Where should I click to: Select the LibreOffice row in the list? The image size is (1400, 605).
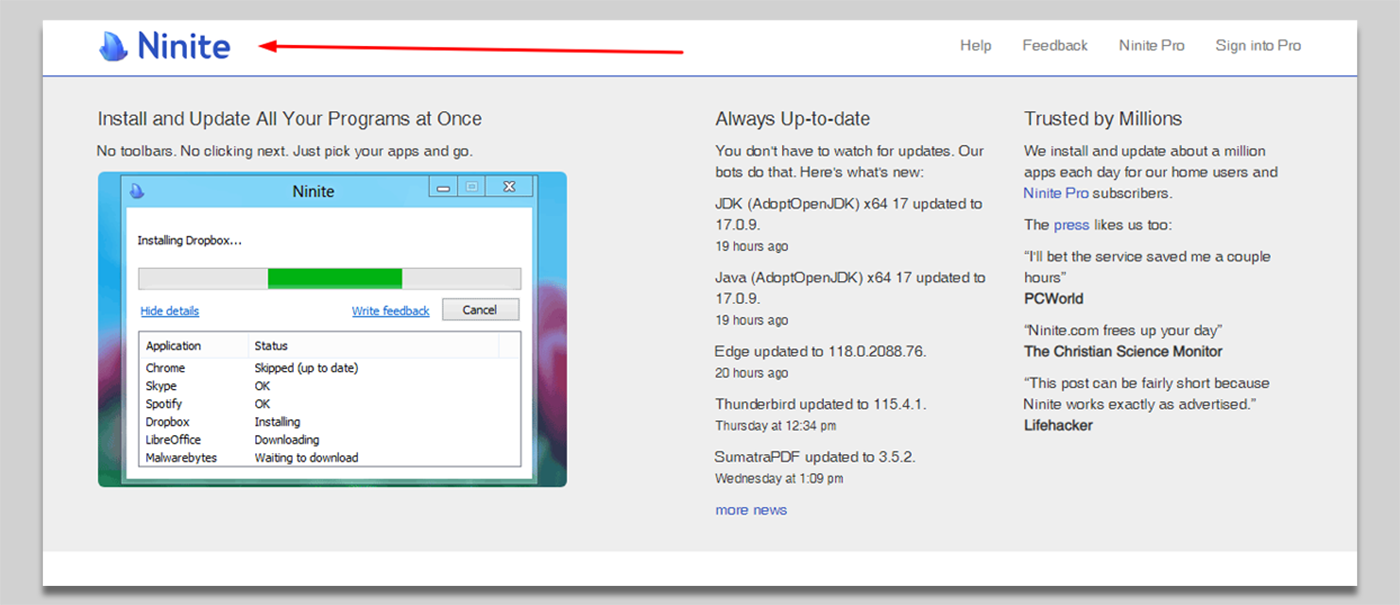click(330, 440)
